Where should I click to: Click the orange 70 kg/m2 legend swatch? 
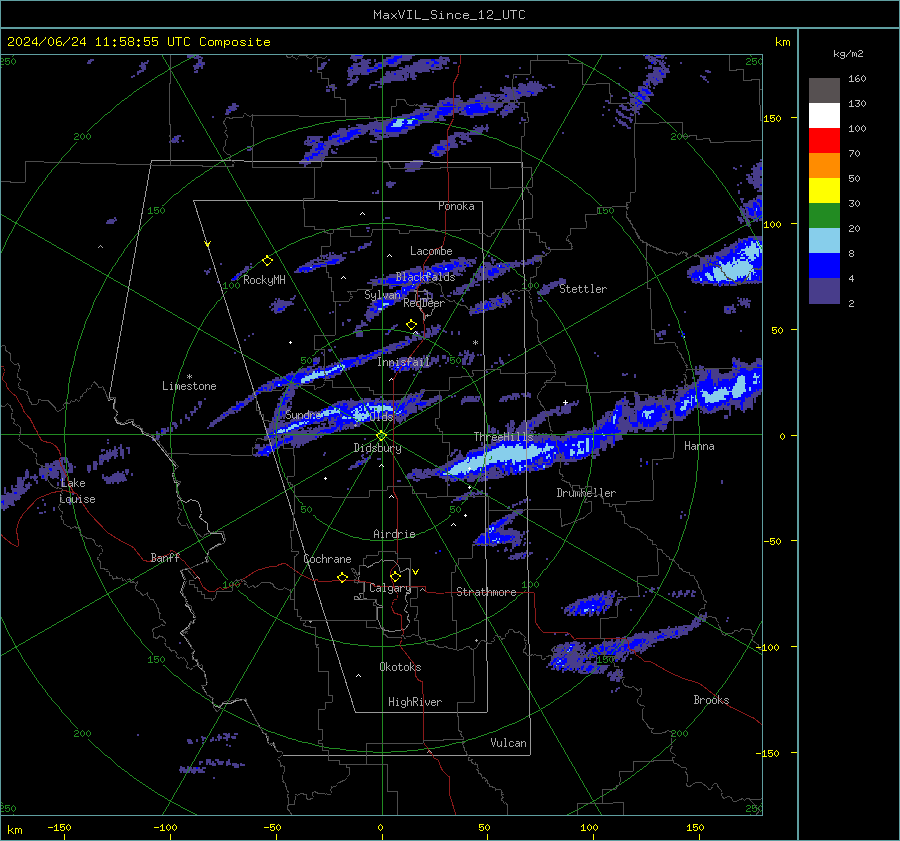click(x=824, y=165)
